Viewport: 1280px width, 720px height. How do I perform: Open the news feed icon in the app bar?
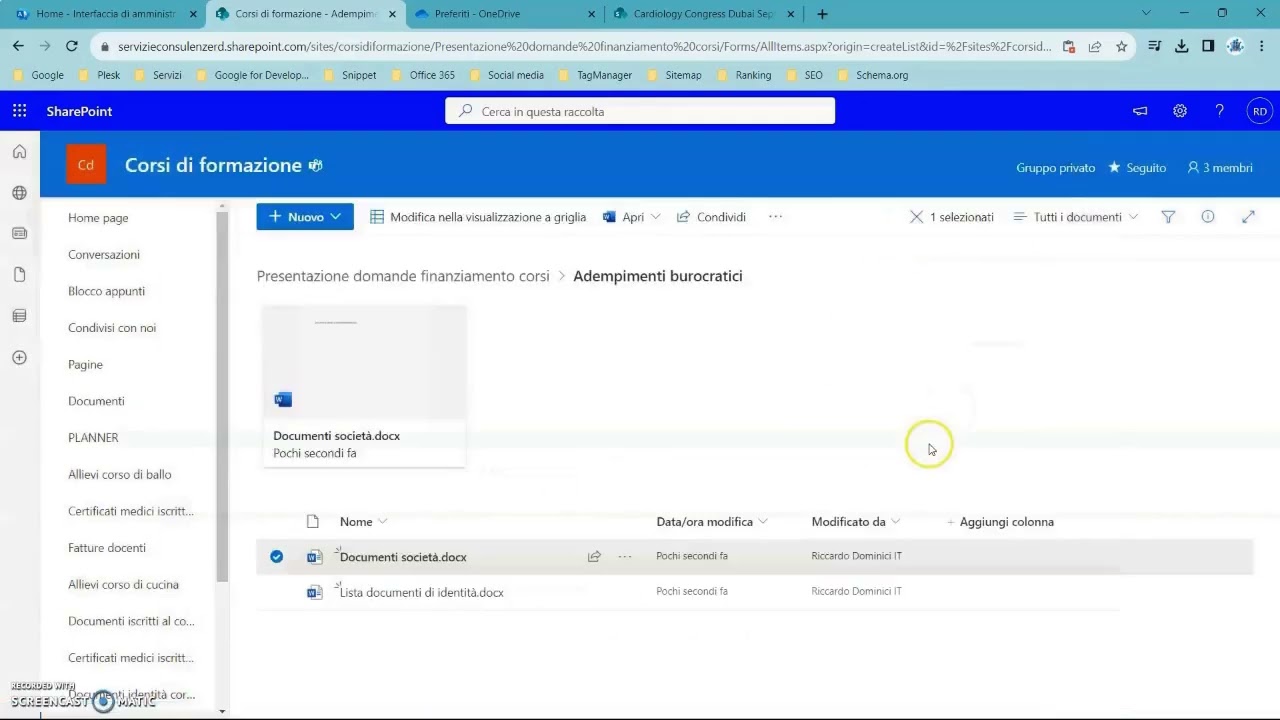coord(19,234)
